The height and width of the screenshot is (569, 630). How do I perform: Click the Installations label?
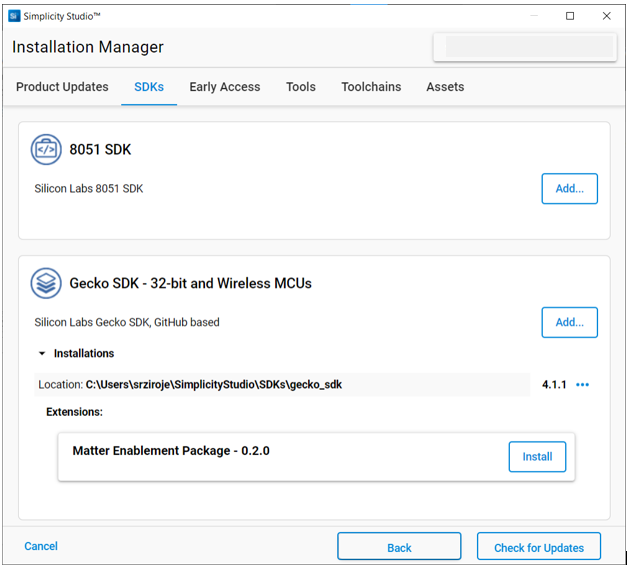click(x=84, y=353)
